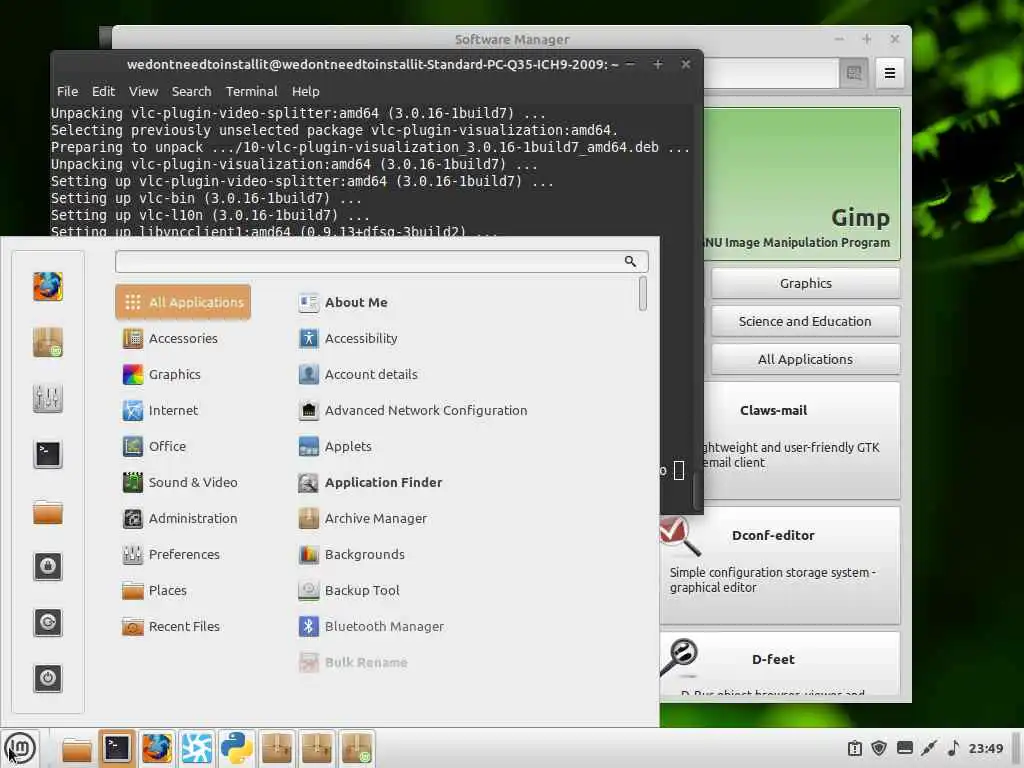Open system settings mixer icon in menu sidebar
This screenshot has width=1024, height=768.
pyautogui.click(x=48, y=398)
